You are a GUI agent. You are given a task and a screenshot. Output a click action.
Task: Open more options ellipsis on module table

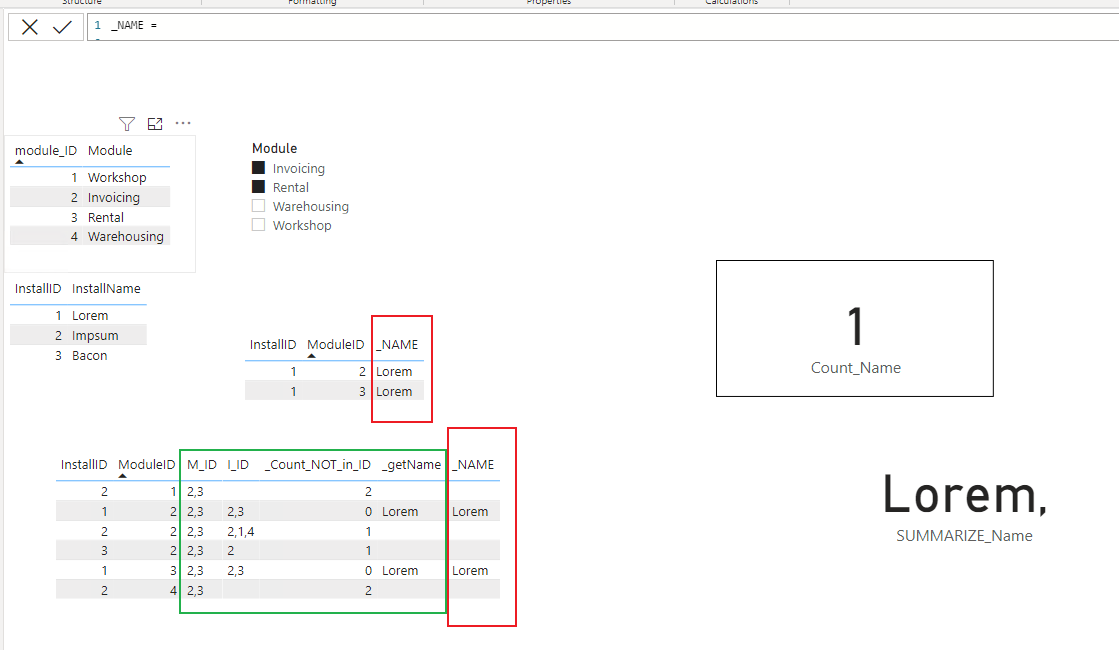183,123
